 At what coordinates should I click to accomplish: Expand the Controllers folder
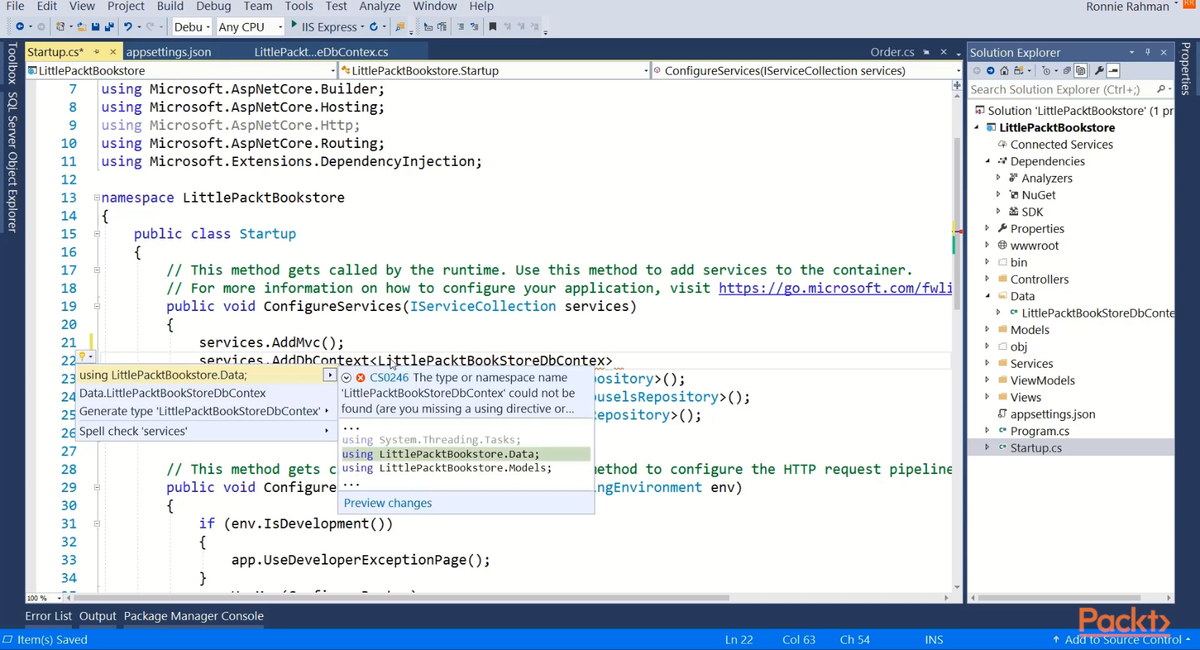(x=988, y=279)
